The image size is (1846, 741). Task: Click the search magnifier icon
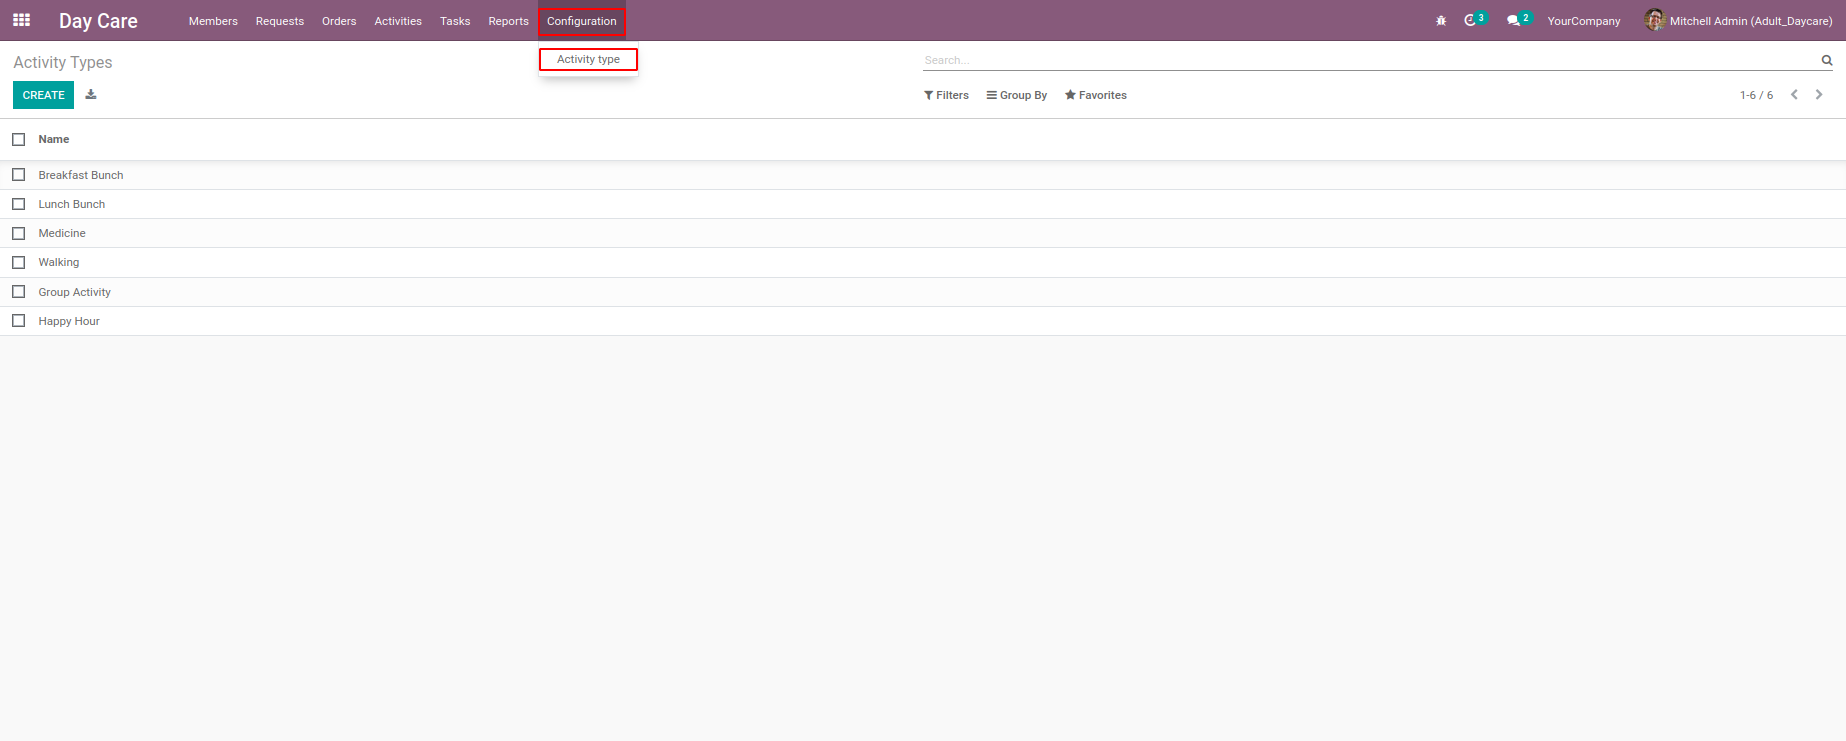coord(1827,60)
